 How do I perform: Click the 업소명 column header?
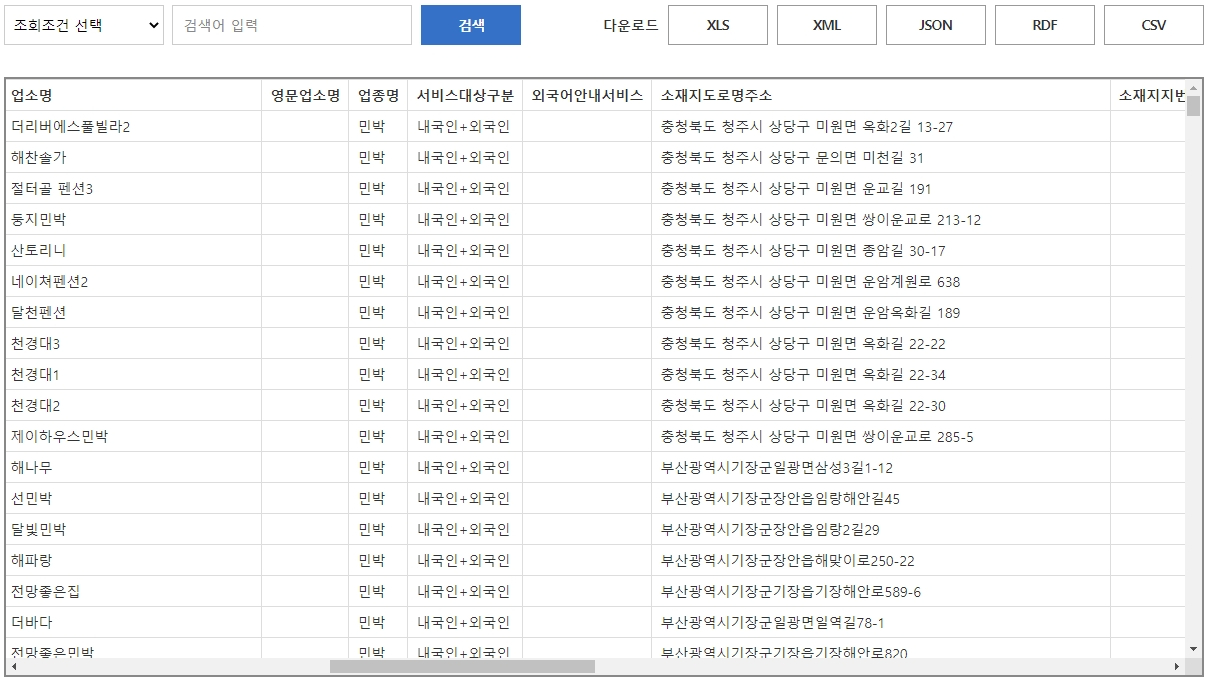[x=133, y=95]
